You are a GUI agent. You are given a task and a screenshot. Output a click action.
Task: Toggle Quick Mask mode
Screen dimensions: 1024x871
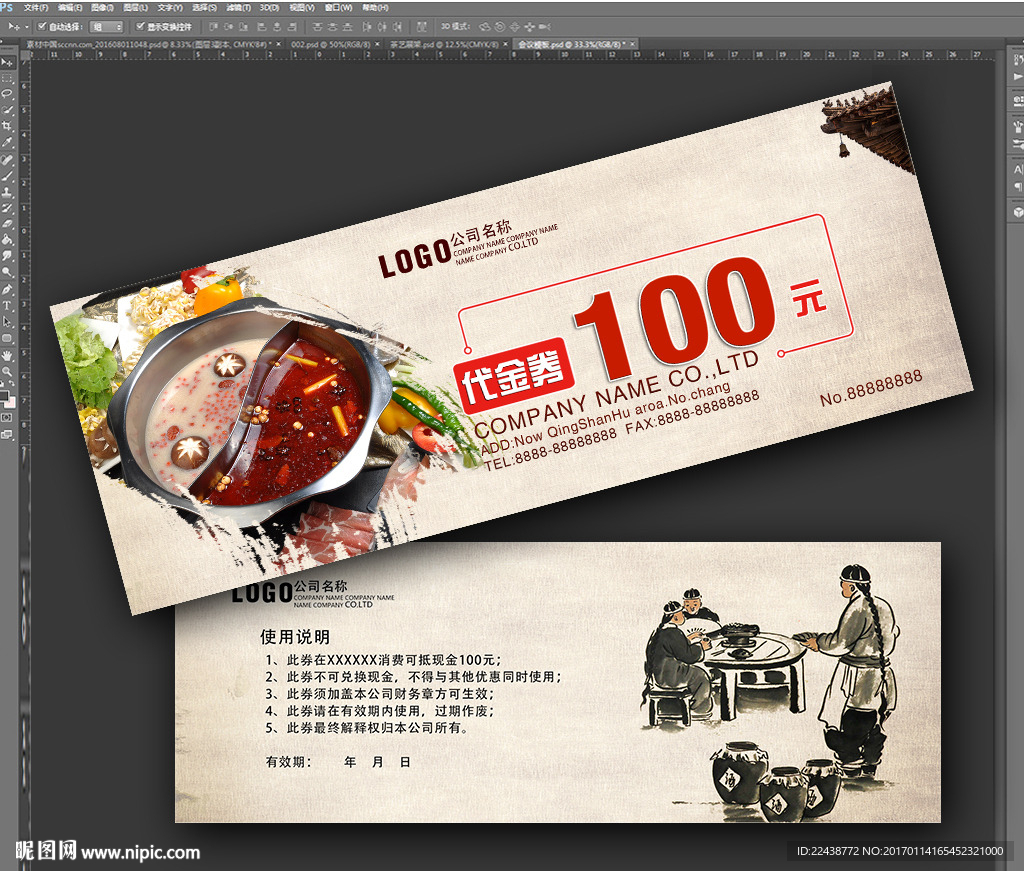click(x=7, y=417)
